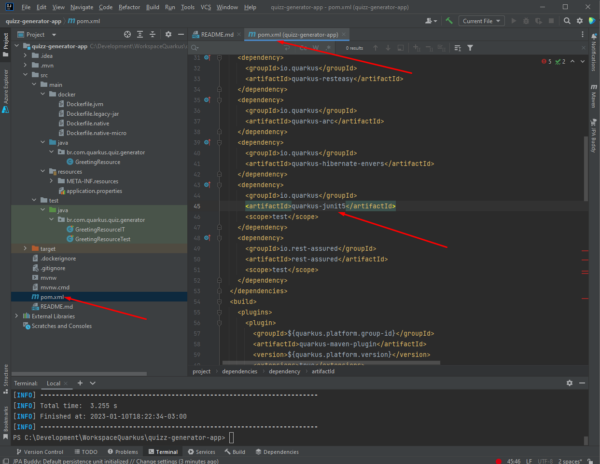Expand META-INF.resources folder

51,181
